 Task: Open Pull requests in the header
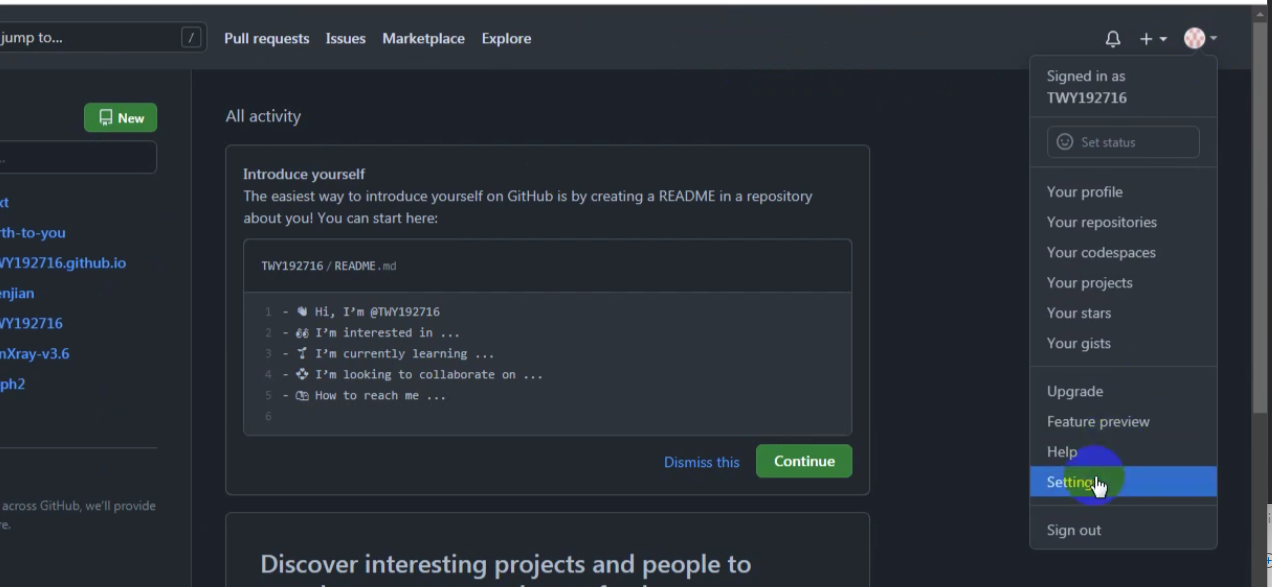point(266,38)
